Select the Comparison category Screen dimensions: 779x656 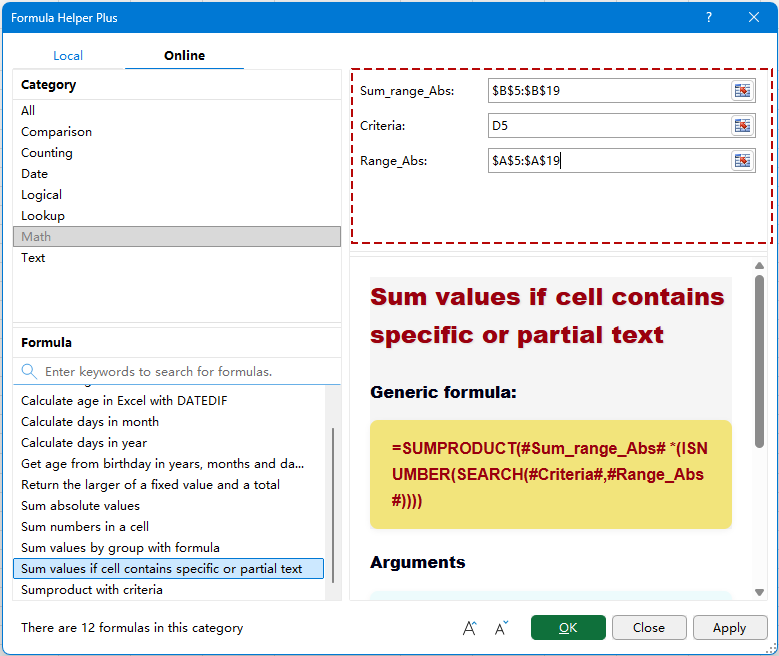[x=177, y=132]
